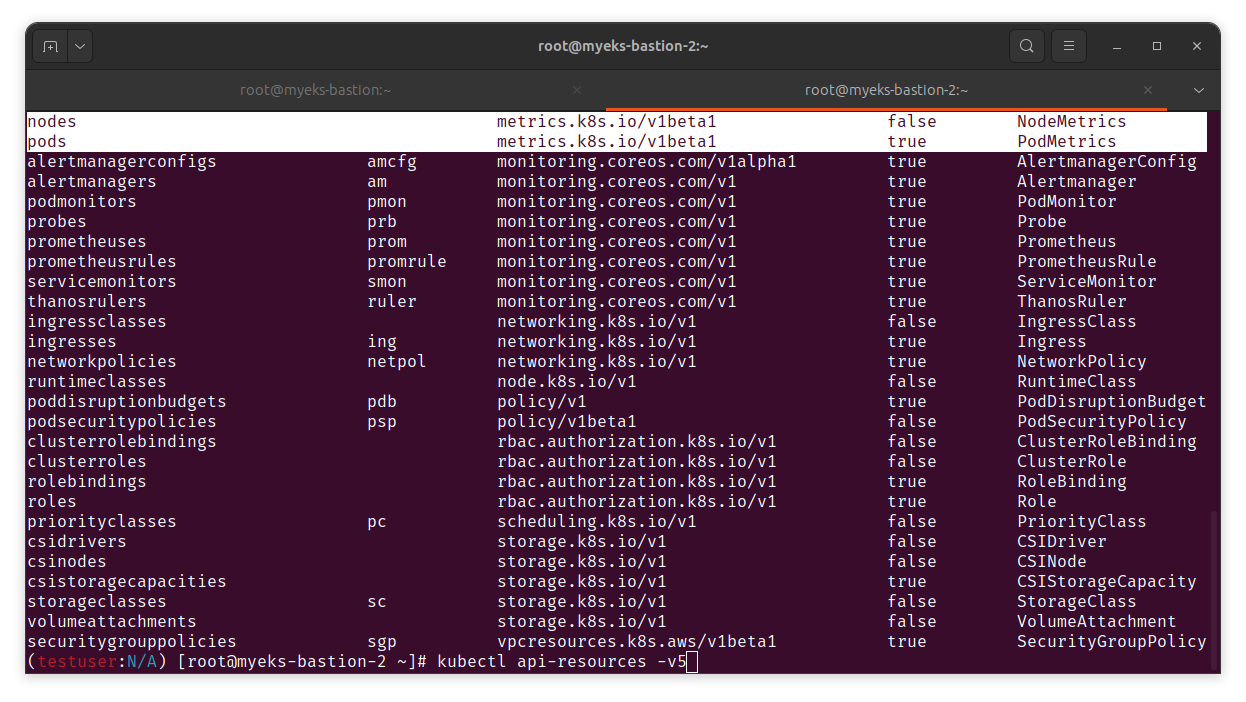
Task: Click the 'prometheuses' resource name
Action: 87,241
